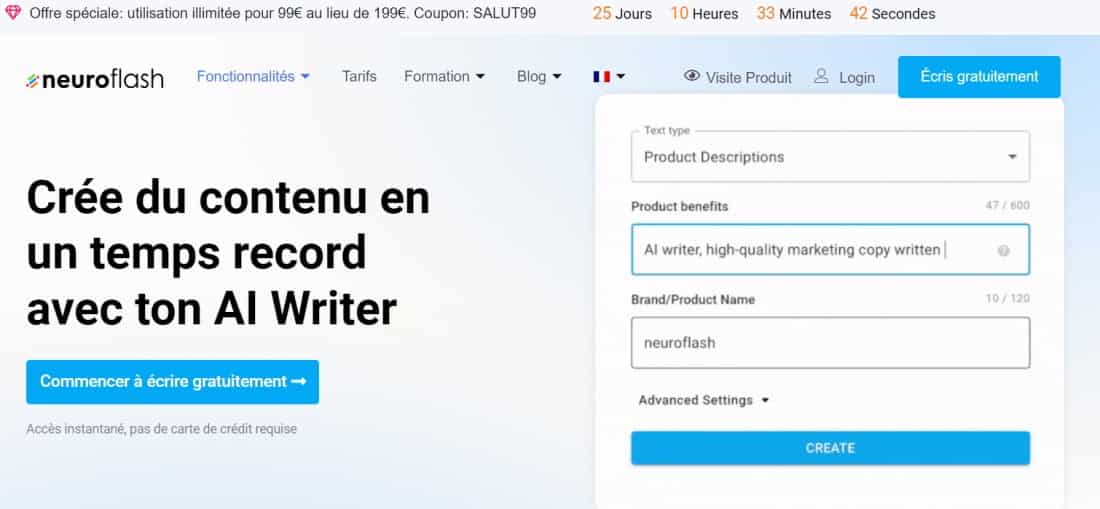Viewport: 1100px width, 509px height.
Task: Click the eye icon beside Visite Produit
Action: coord(692,76)
